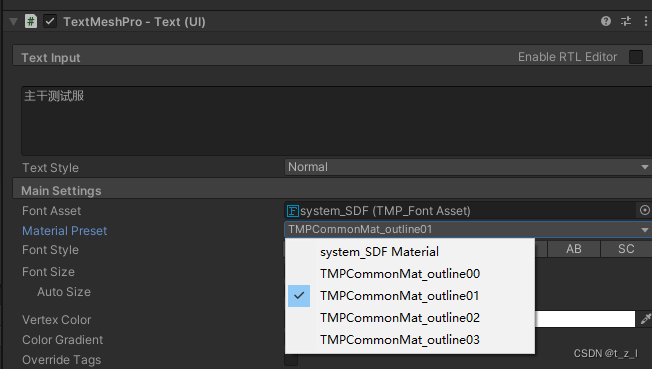Click the system_SDF font asset icon

(x=293, y=211)
